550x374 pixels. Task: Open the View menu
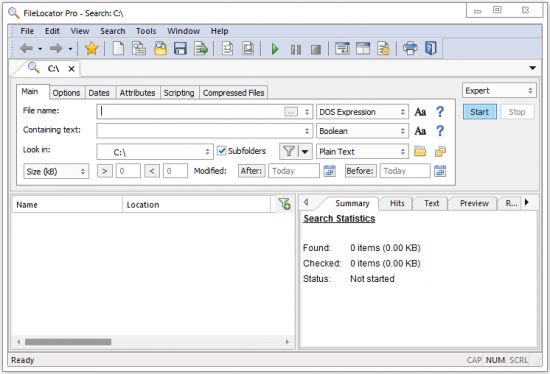coord(80,31)
